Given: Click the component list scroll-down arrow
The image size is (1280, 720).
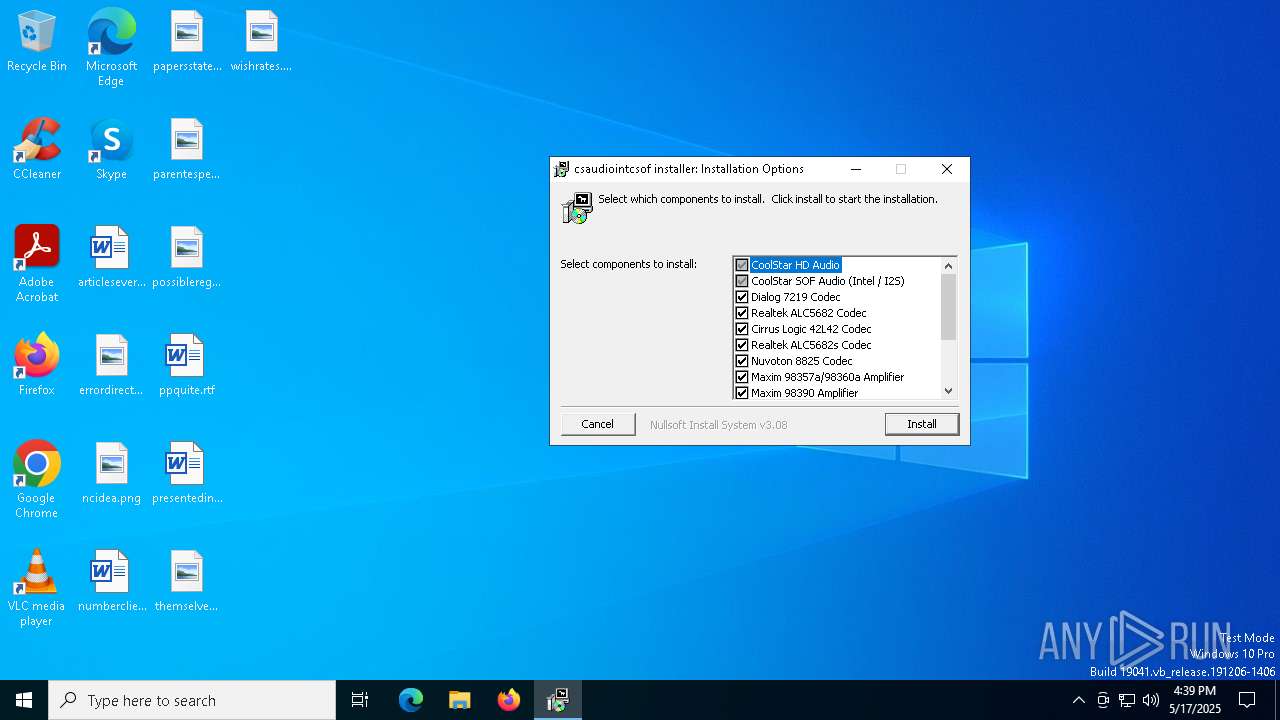Looking at the screenshot, I should point(948,391).
